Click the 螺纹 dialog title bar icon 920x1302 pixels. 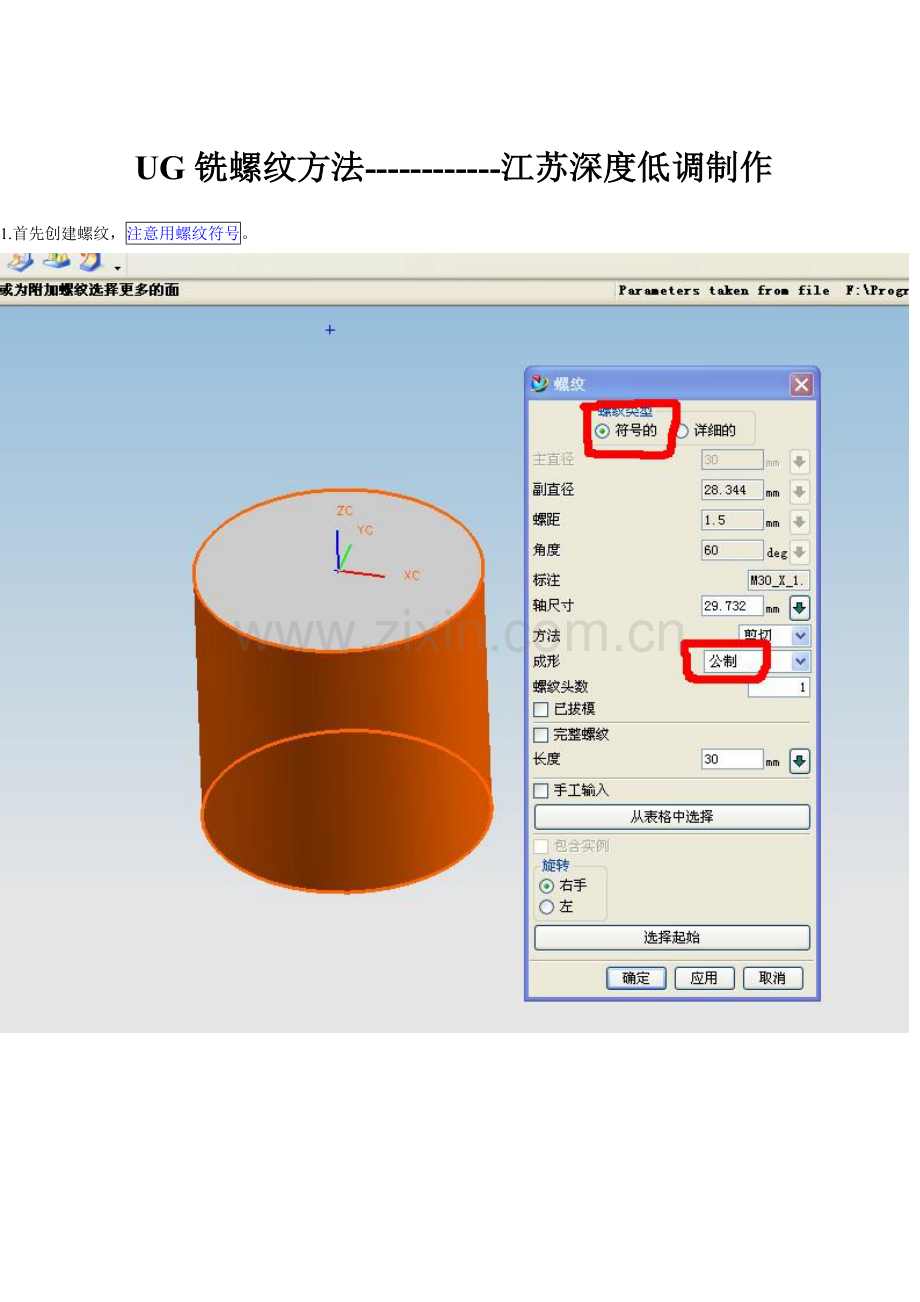pos(538,384)
